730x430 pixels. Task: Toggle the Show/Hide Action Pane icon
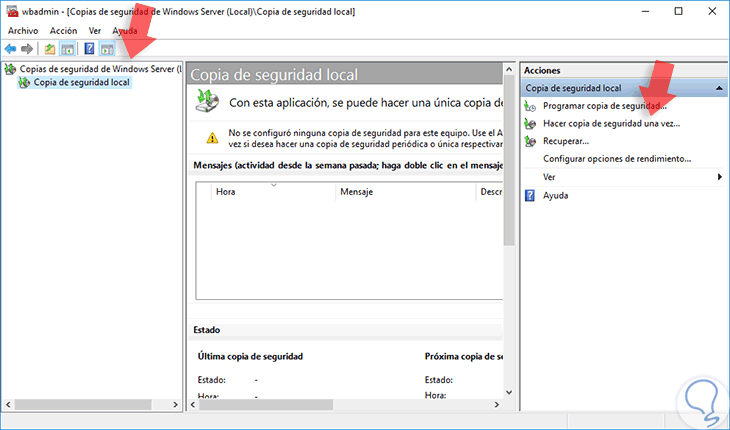107,49
